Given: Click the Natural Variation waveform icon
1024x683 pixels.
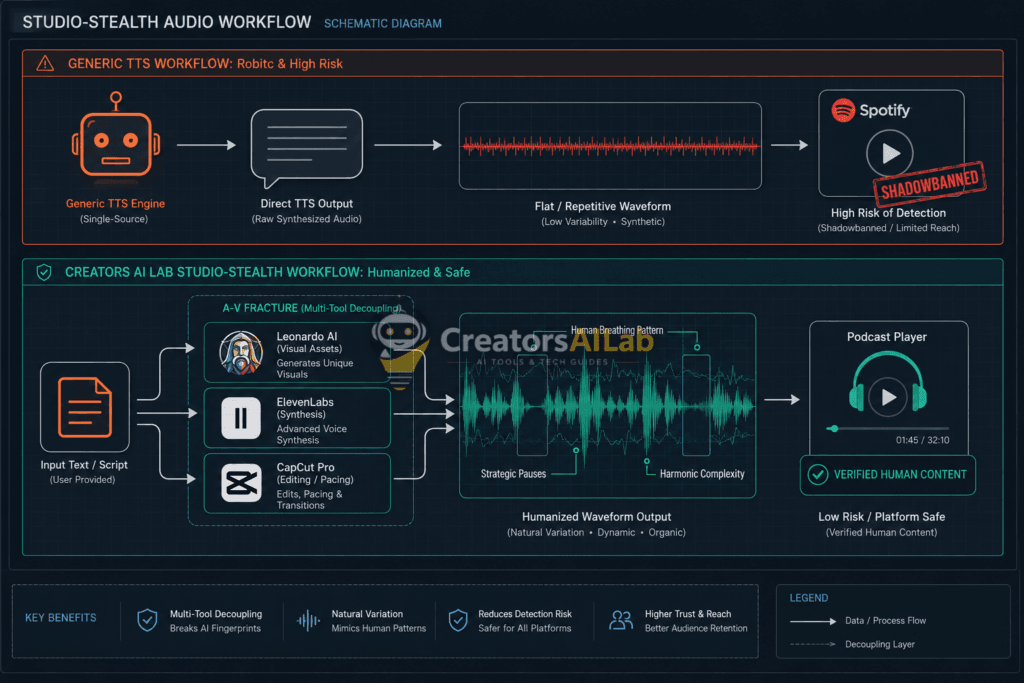Looking at the screenshot, I should (308, 620).
